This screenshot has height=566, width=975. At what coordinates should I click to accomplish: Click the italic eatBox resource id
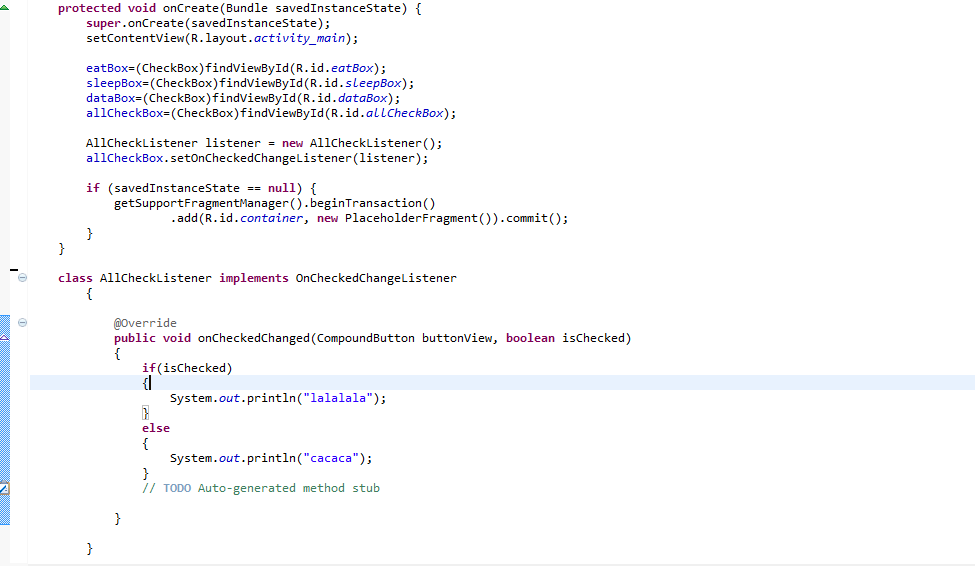[352, 68]
